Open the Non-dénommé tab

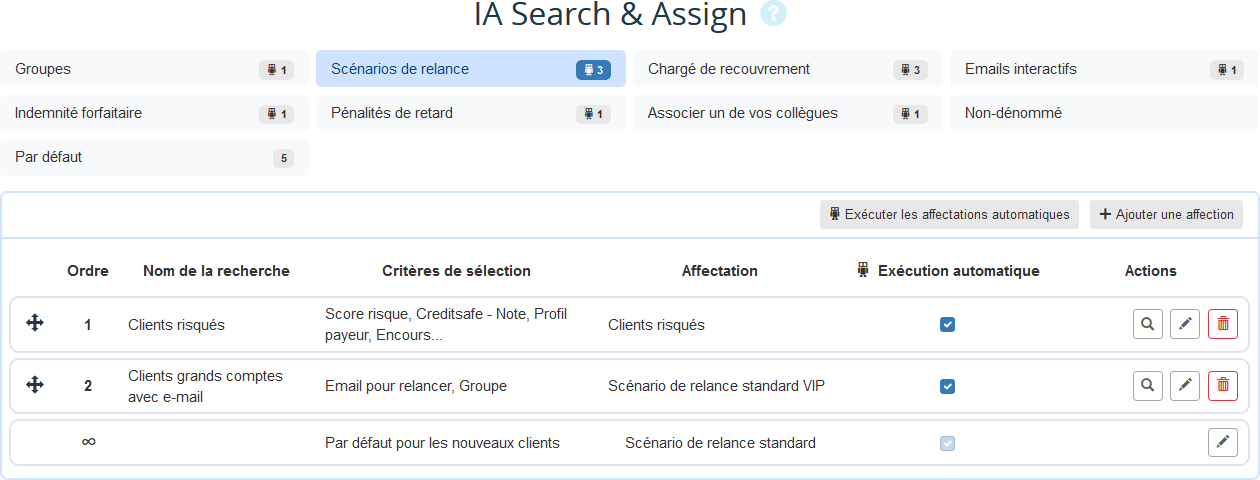click(1105, 113)
